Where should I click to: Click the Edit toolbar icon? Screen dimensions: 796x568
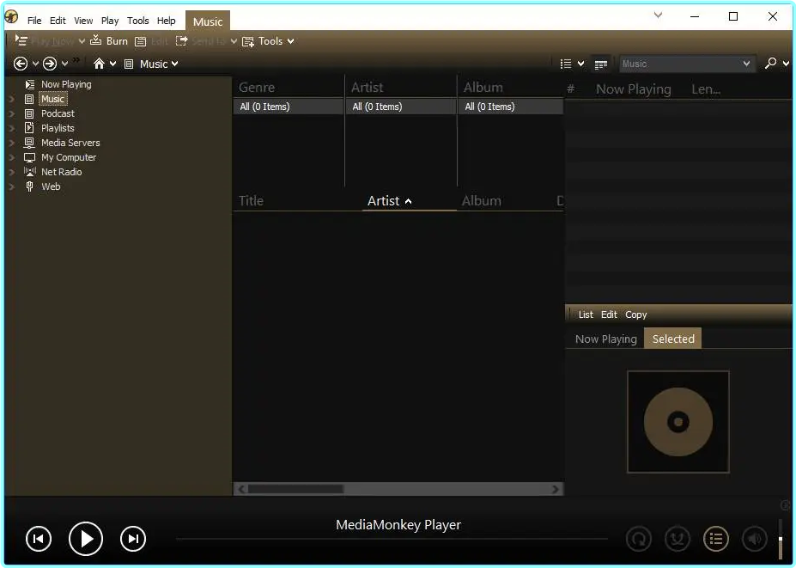pyautogui.click(x=141, y=42)
